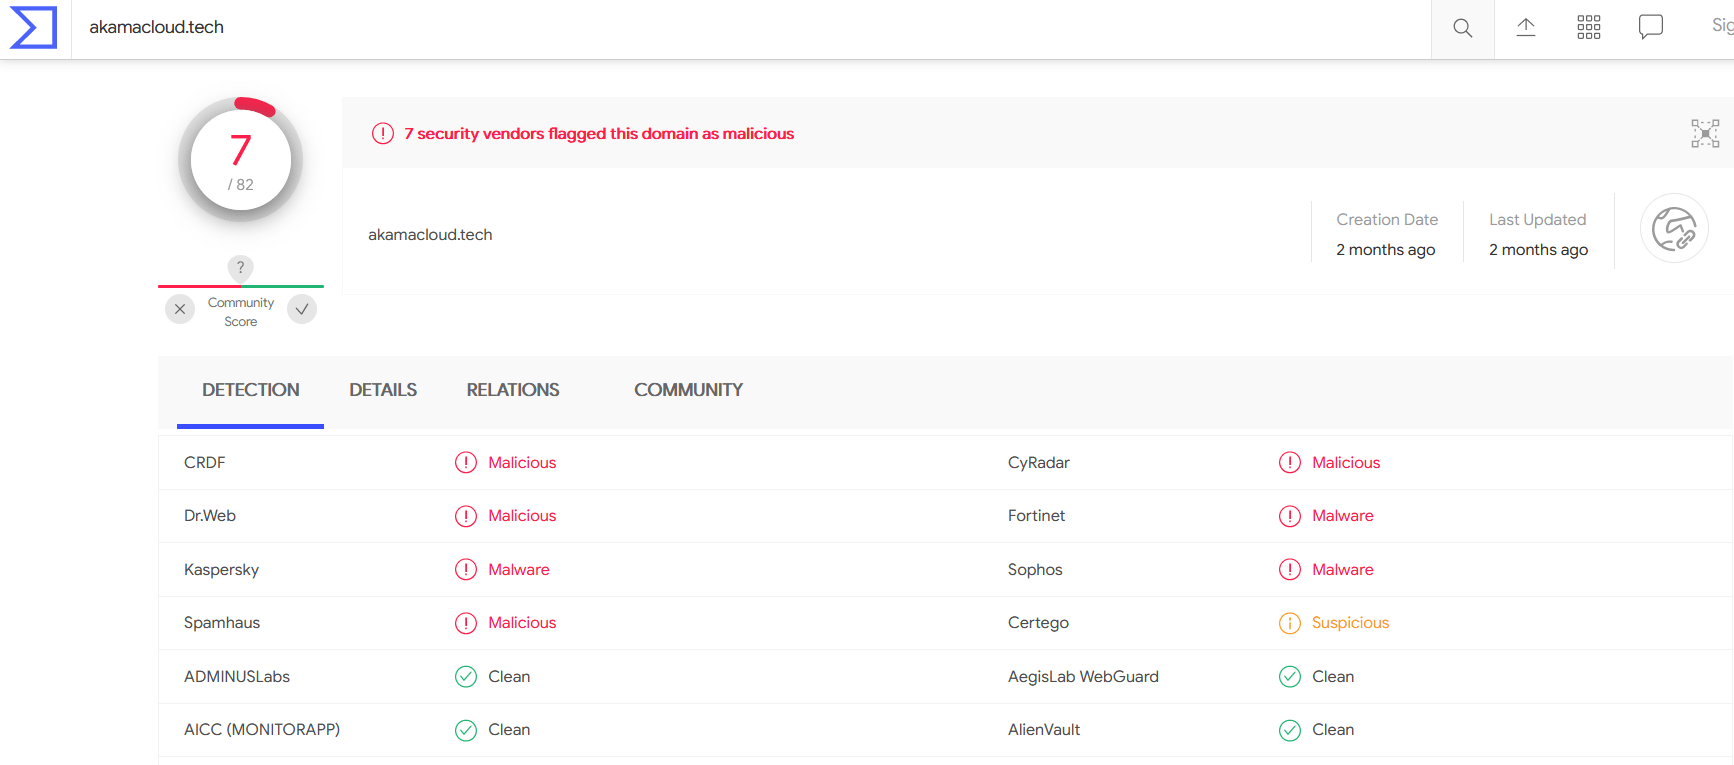Click the Creation Date value 2 months ago
Viewport: 1734px width, 765px height.
[x=1386, y=250]
